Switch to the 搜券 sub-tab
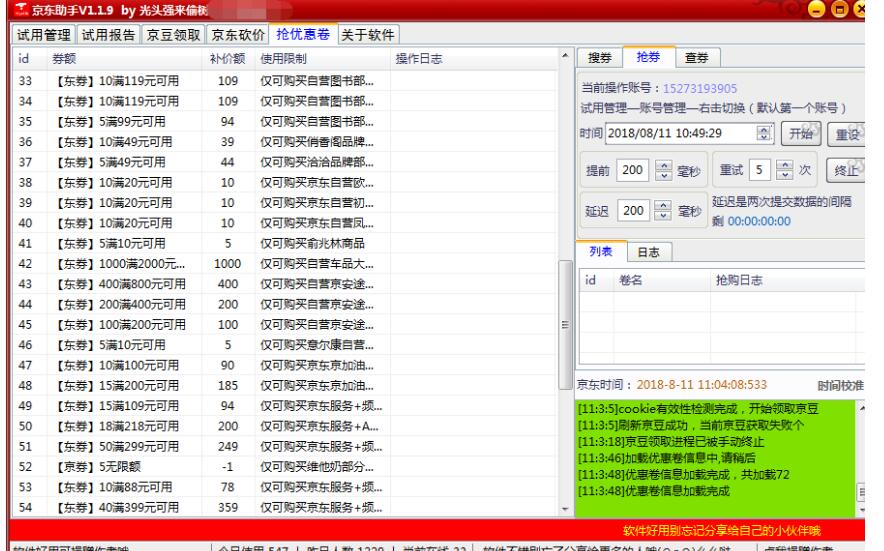The image size is (884, 551). (599, 58)
